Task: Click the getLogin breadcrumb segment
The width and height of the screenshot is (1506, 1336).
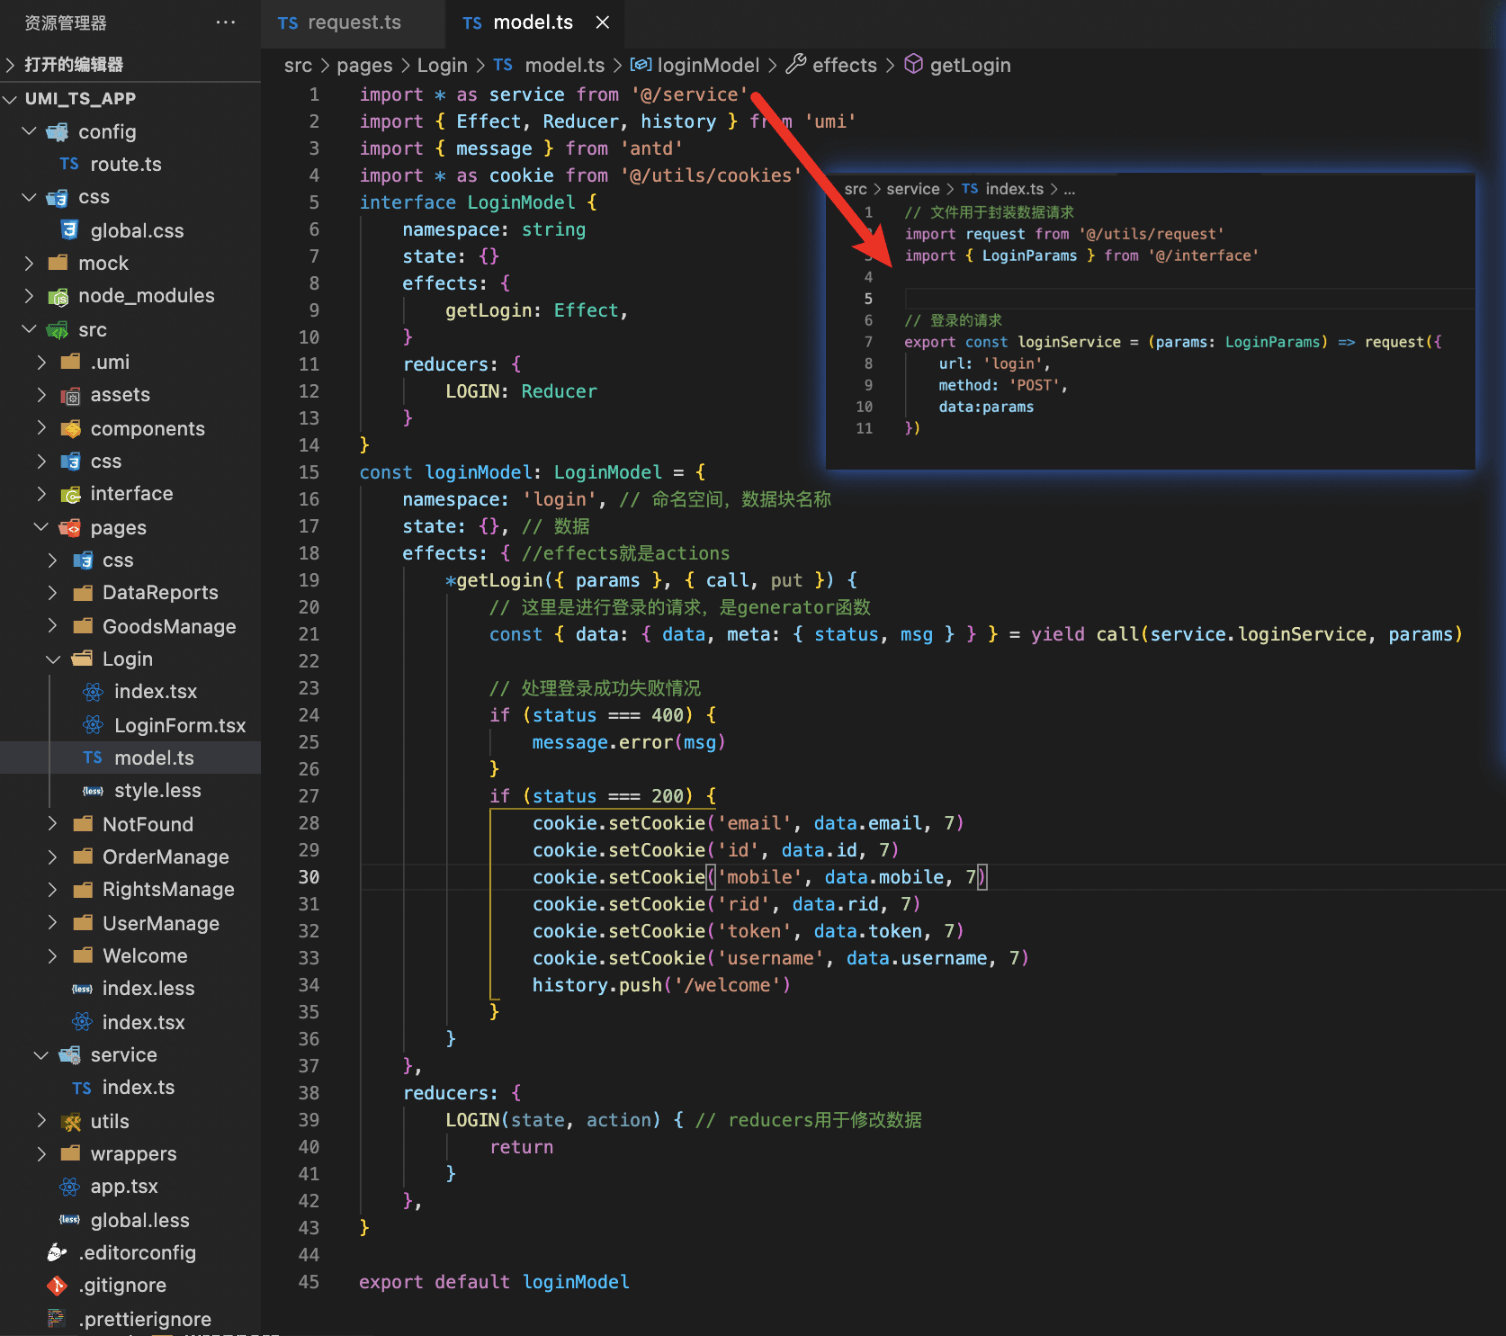Action: [970, 65]
